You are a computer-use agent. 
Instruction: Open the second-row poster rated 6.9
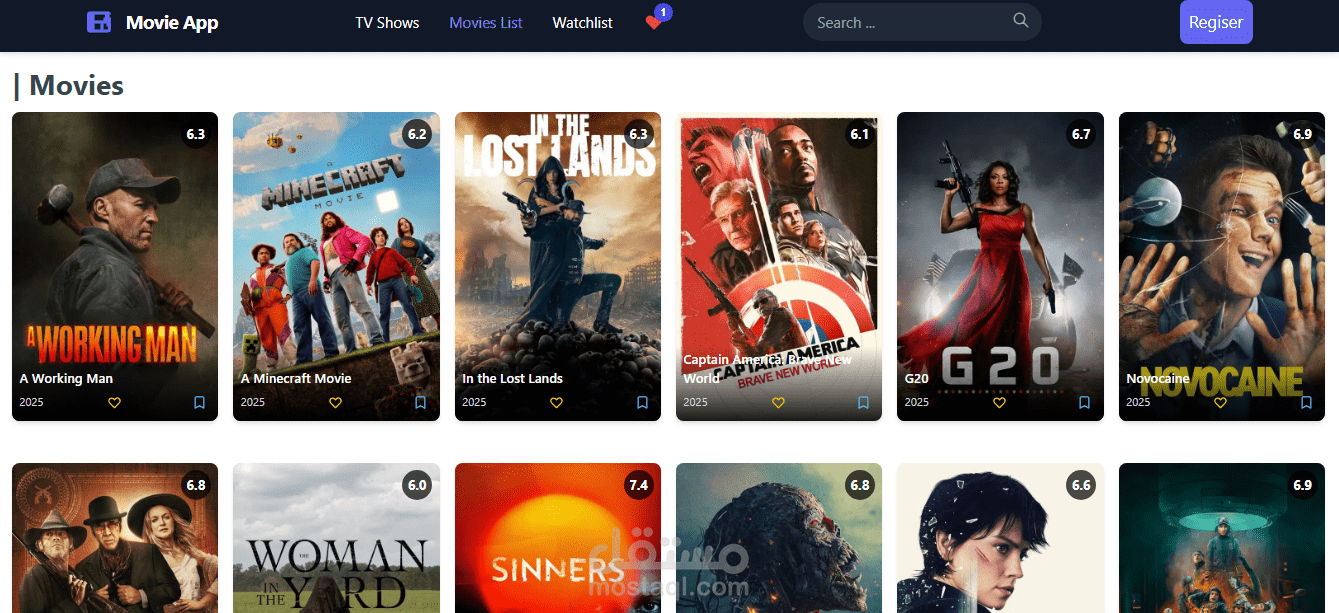pyautogui.click(x=1222, y=538)
